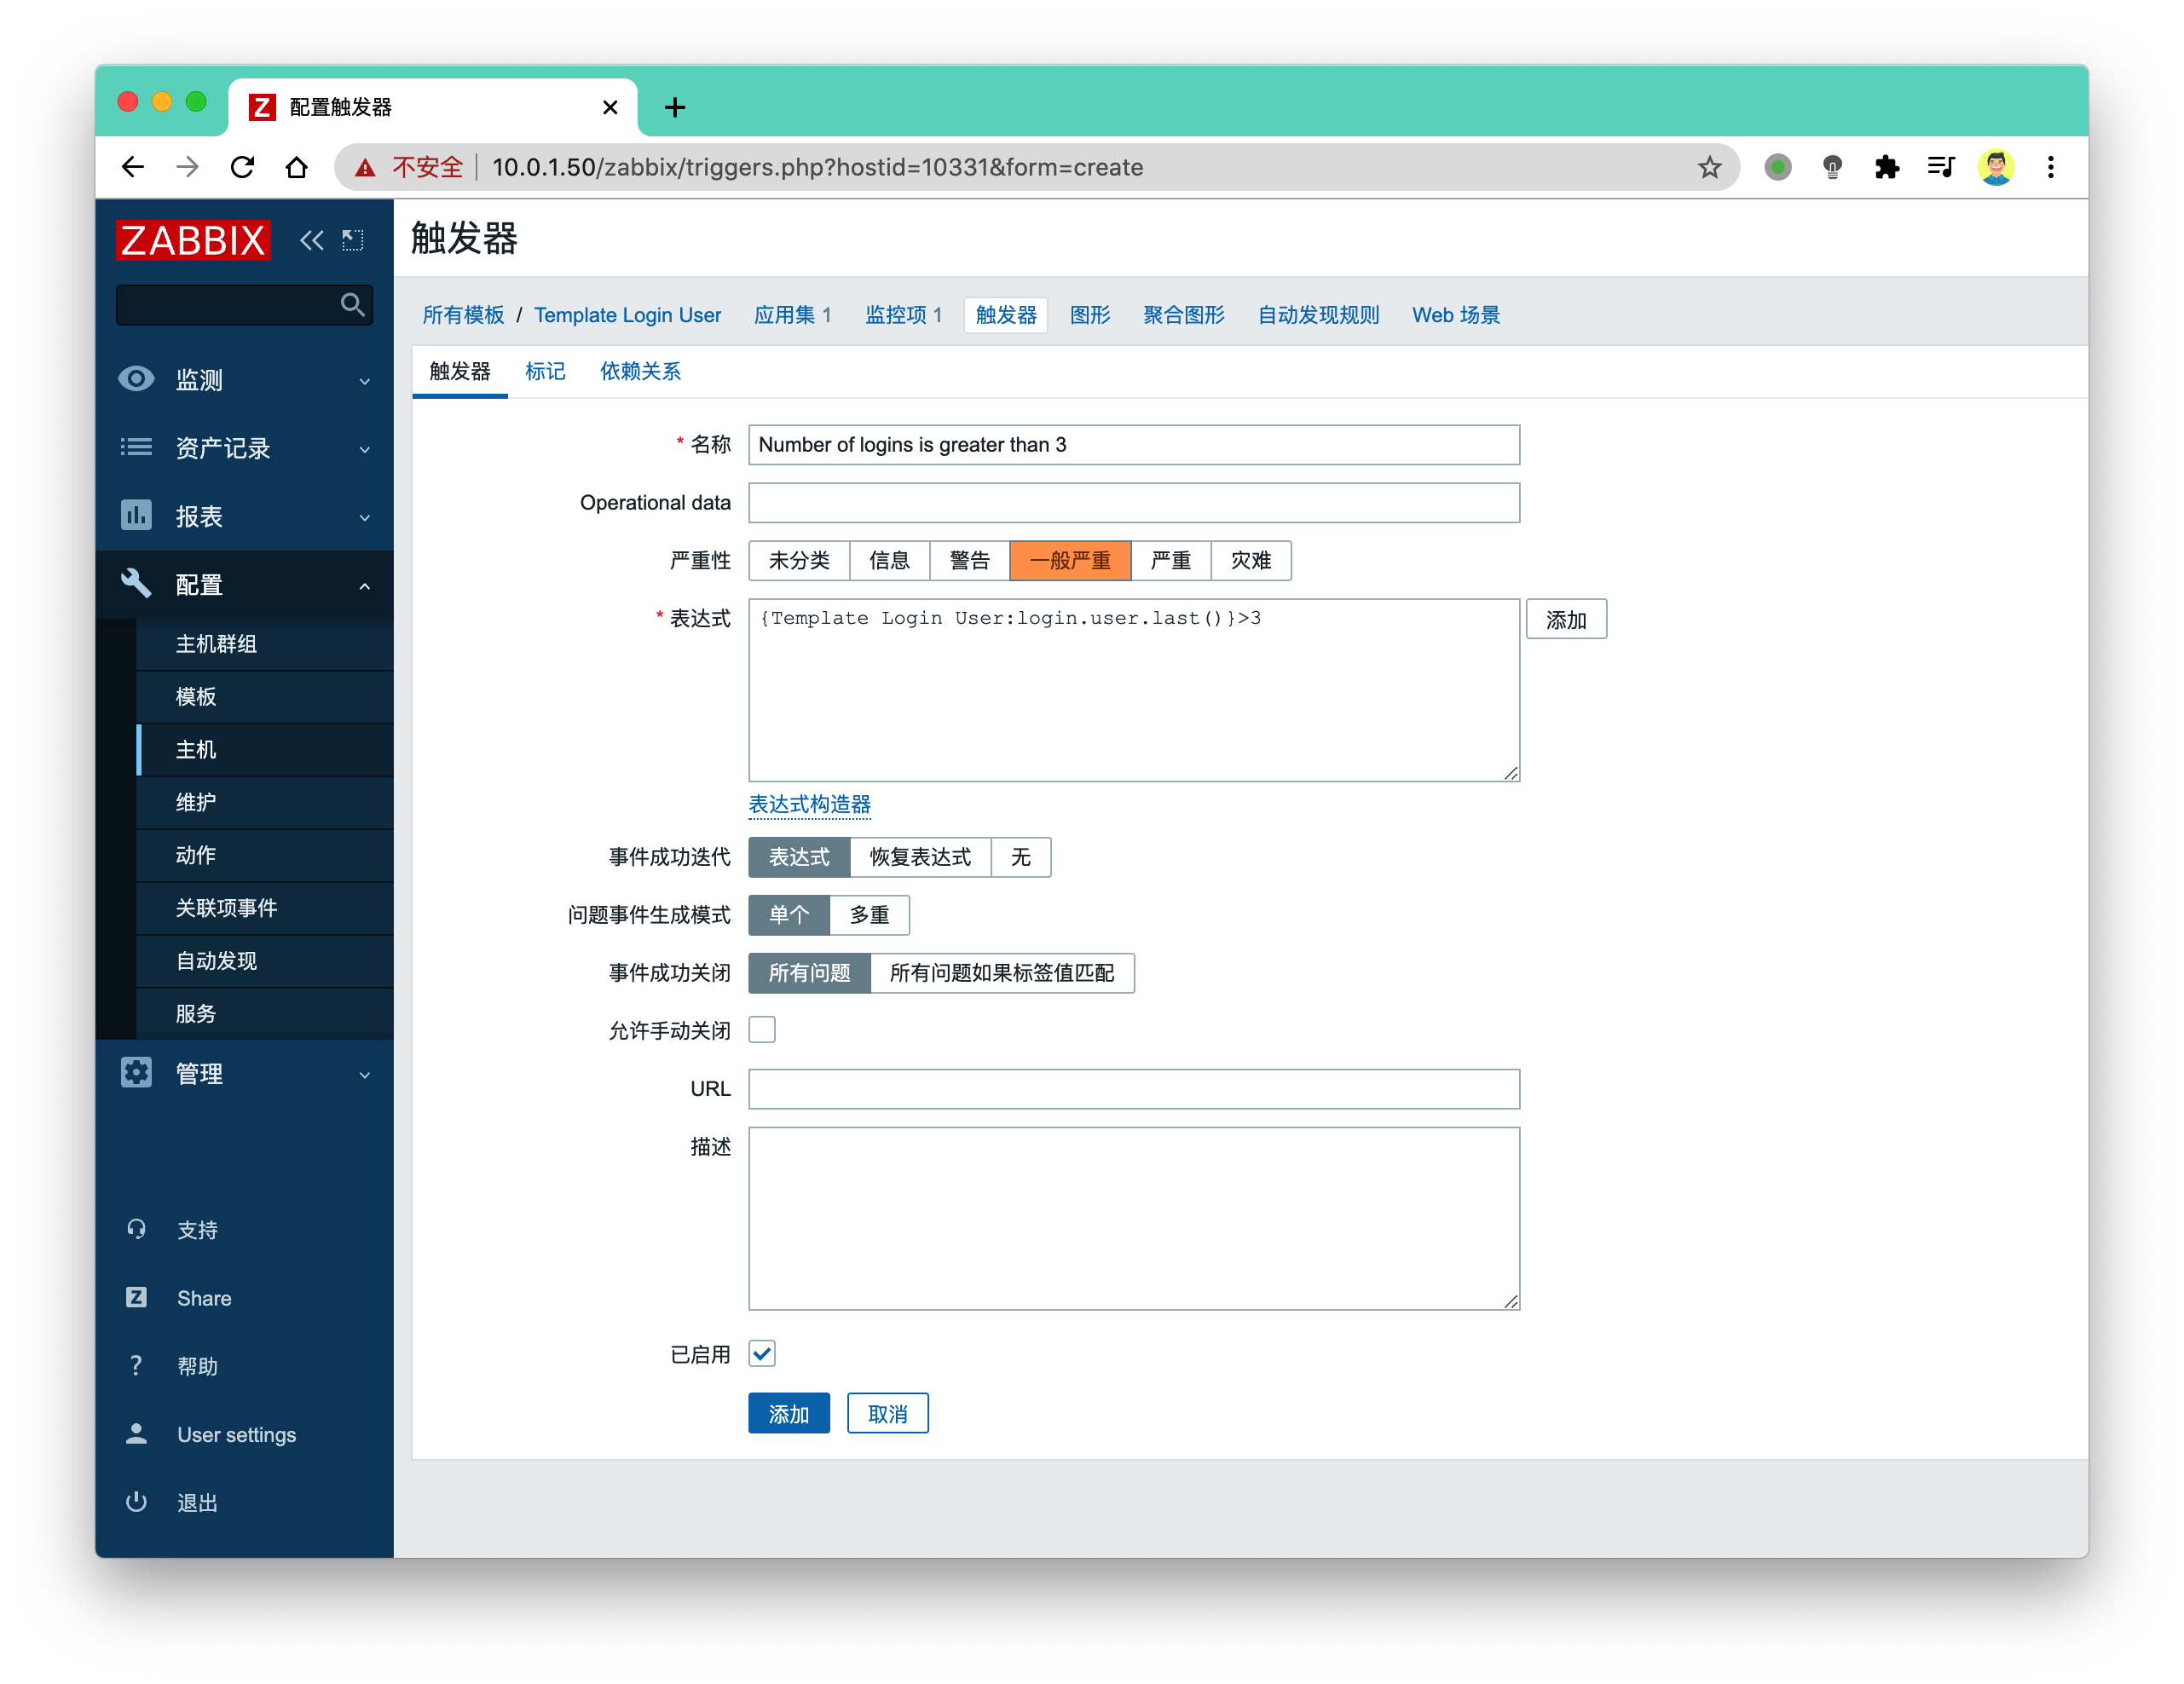The height and width of the screenshot is (1684, 2184).
Task: Open the 标记 tab
Action: (545, 371)
